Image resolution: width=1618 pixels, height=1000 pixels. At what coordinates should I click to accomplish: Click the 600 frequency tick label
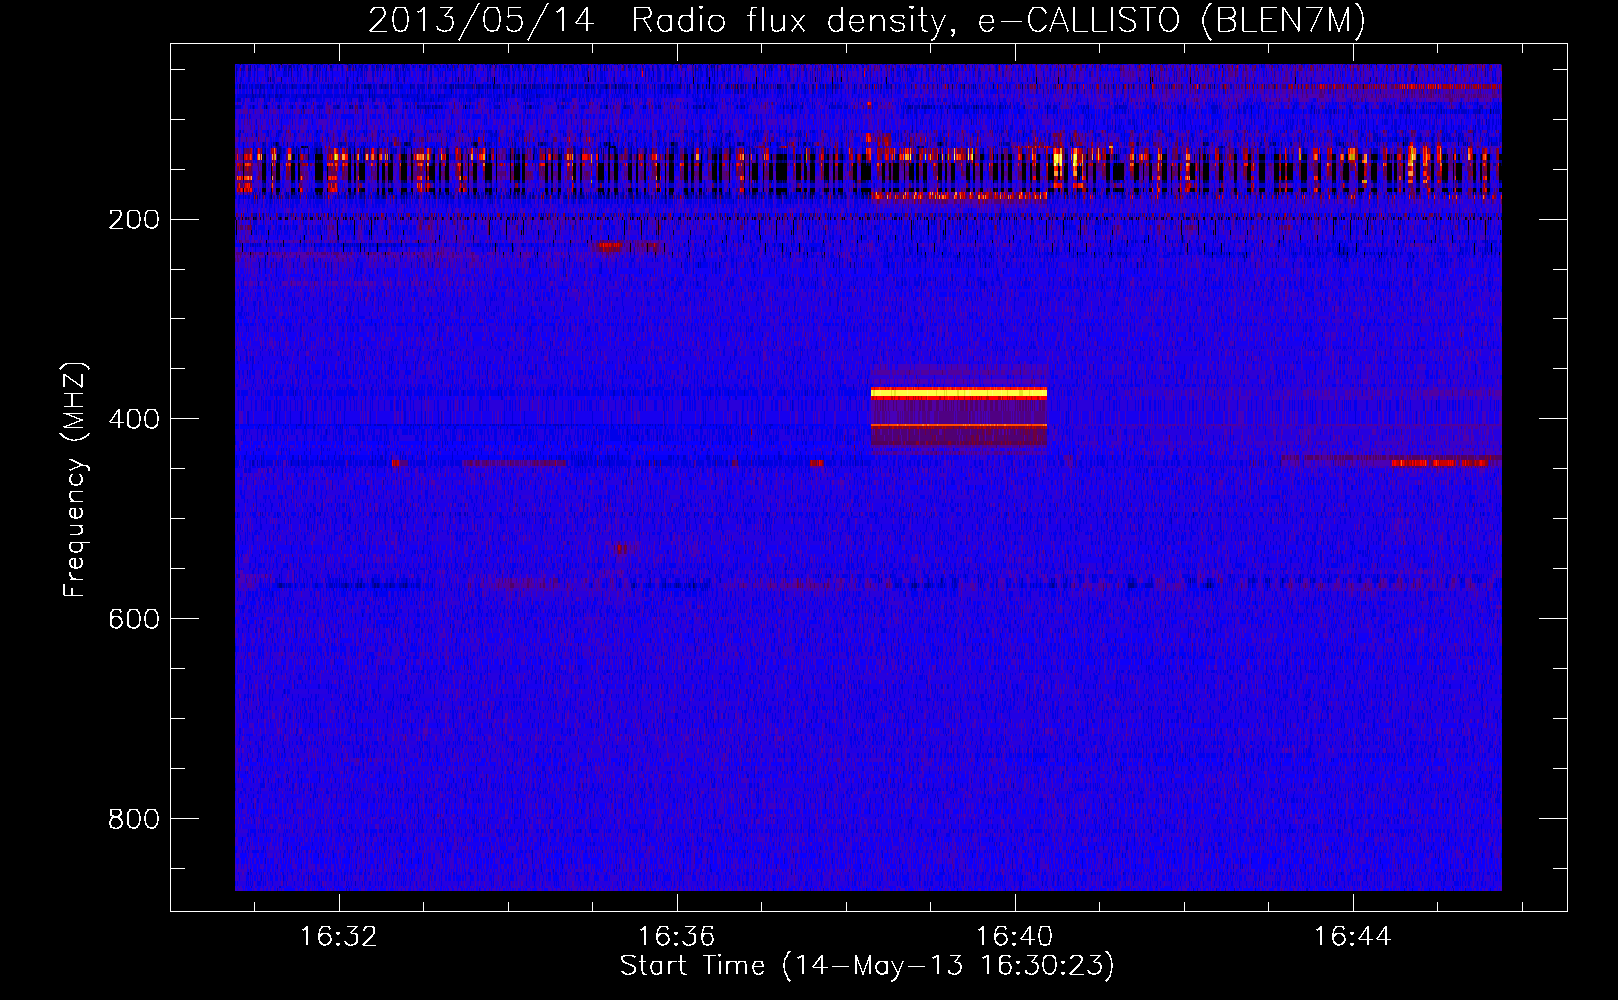click(x=134, y=618)
